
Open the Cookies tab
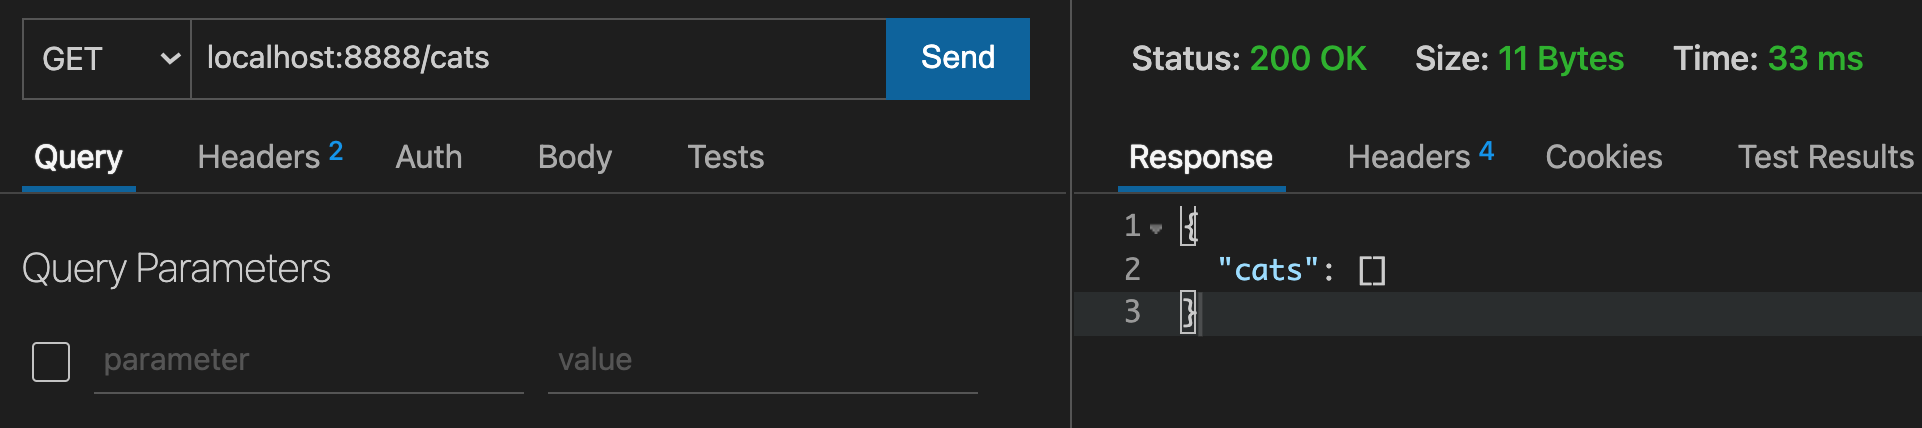coord(1603,157)
